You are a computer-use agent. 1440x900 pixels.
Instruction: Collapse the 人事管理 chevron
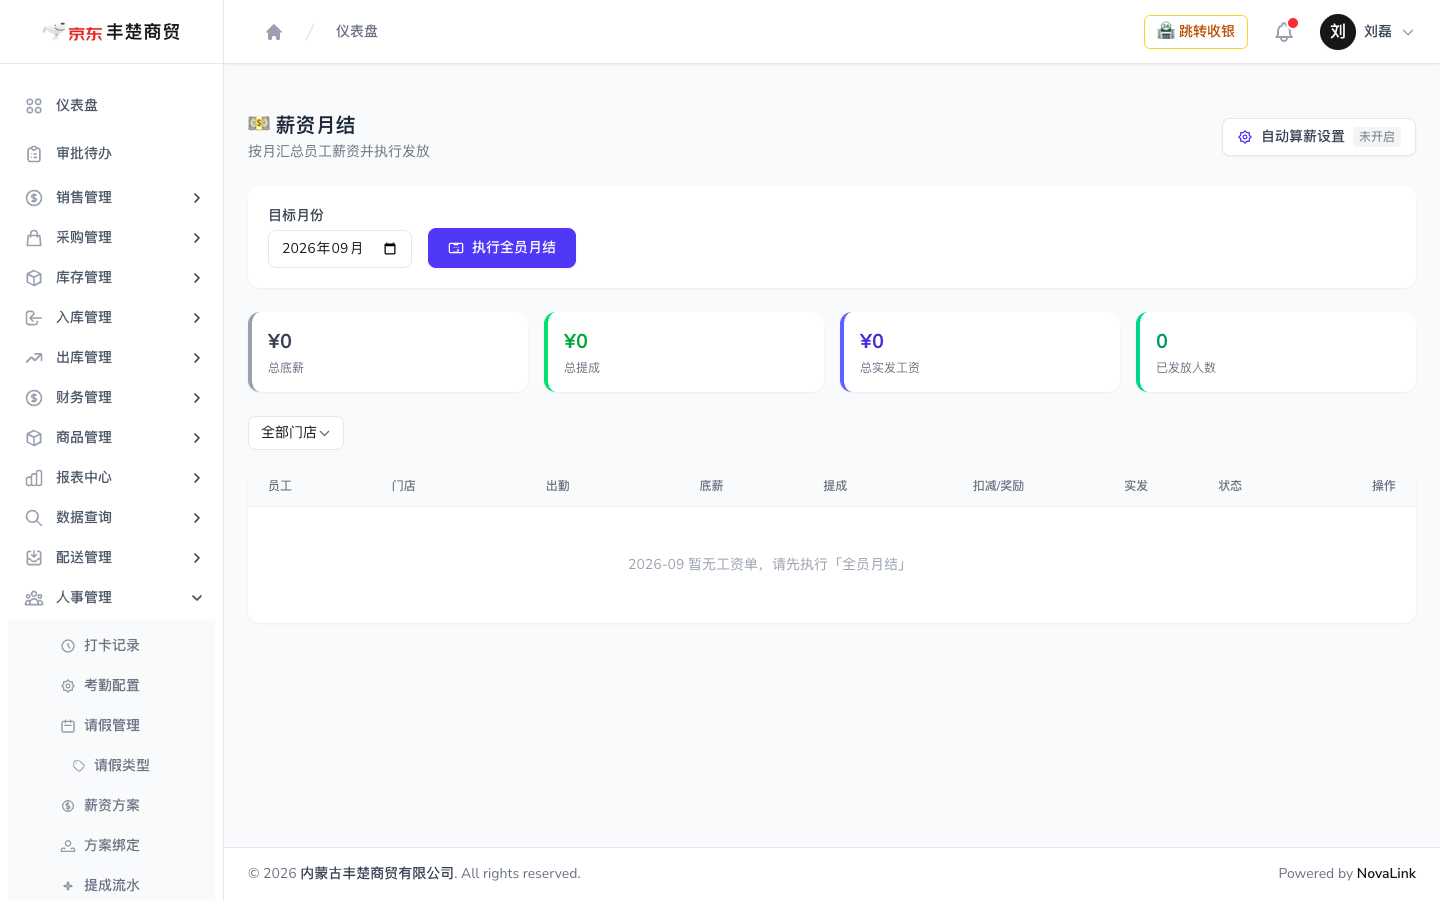coord(197,598)
